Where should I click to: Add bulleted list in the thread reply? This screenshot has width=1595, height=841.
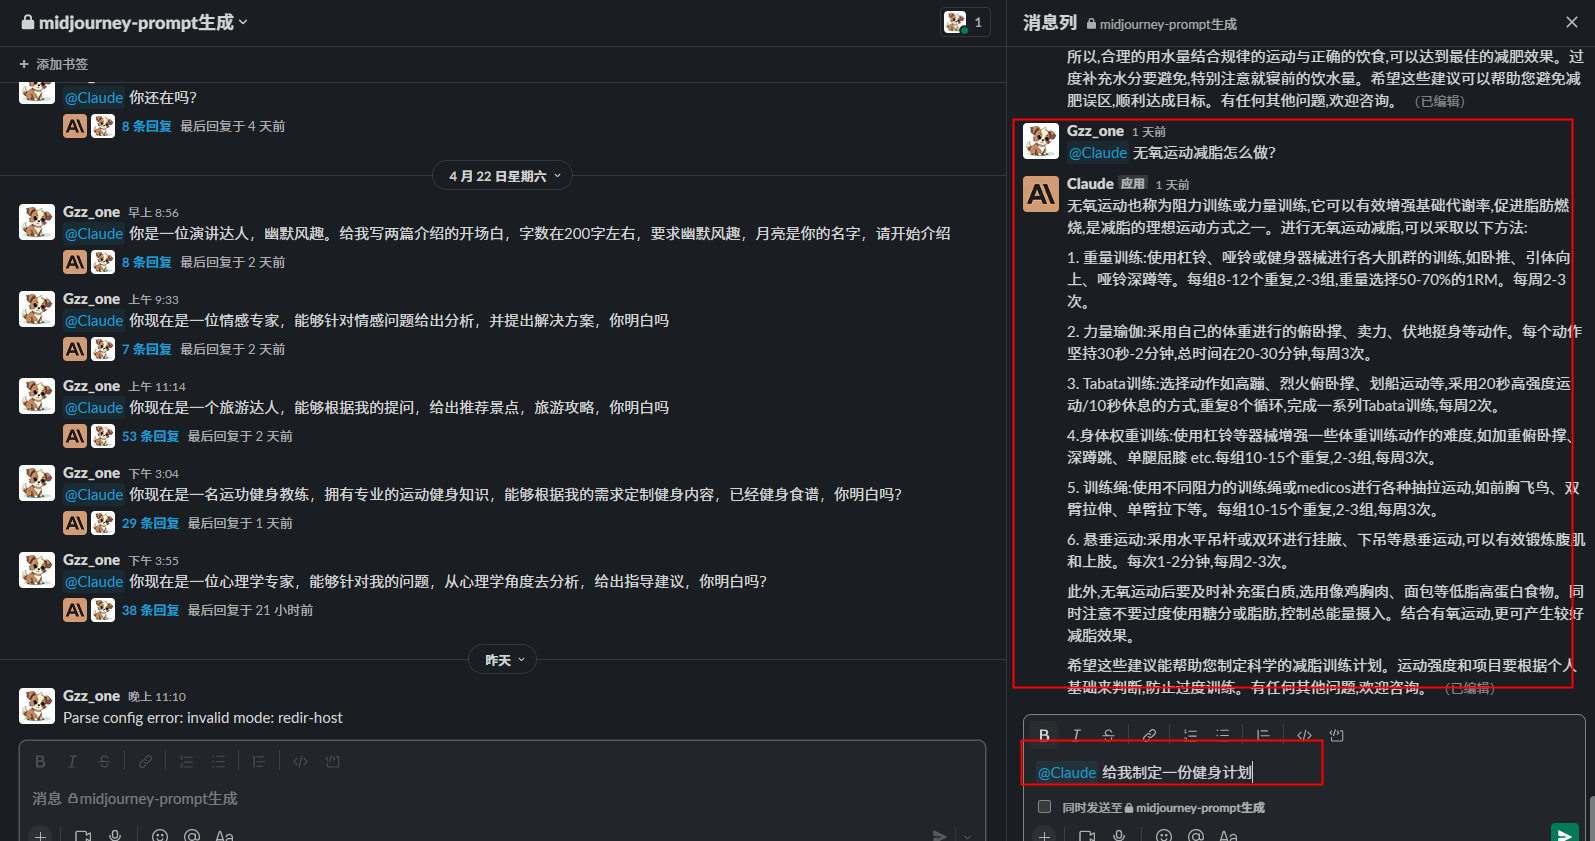1222,735
